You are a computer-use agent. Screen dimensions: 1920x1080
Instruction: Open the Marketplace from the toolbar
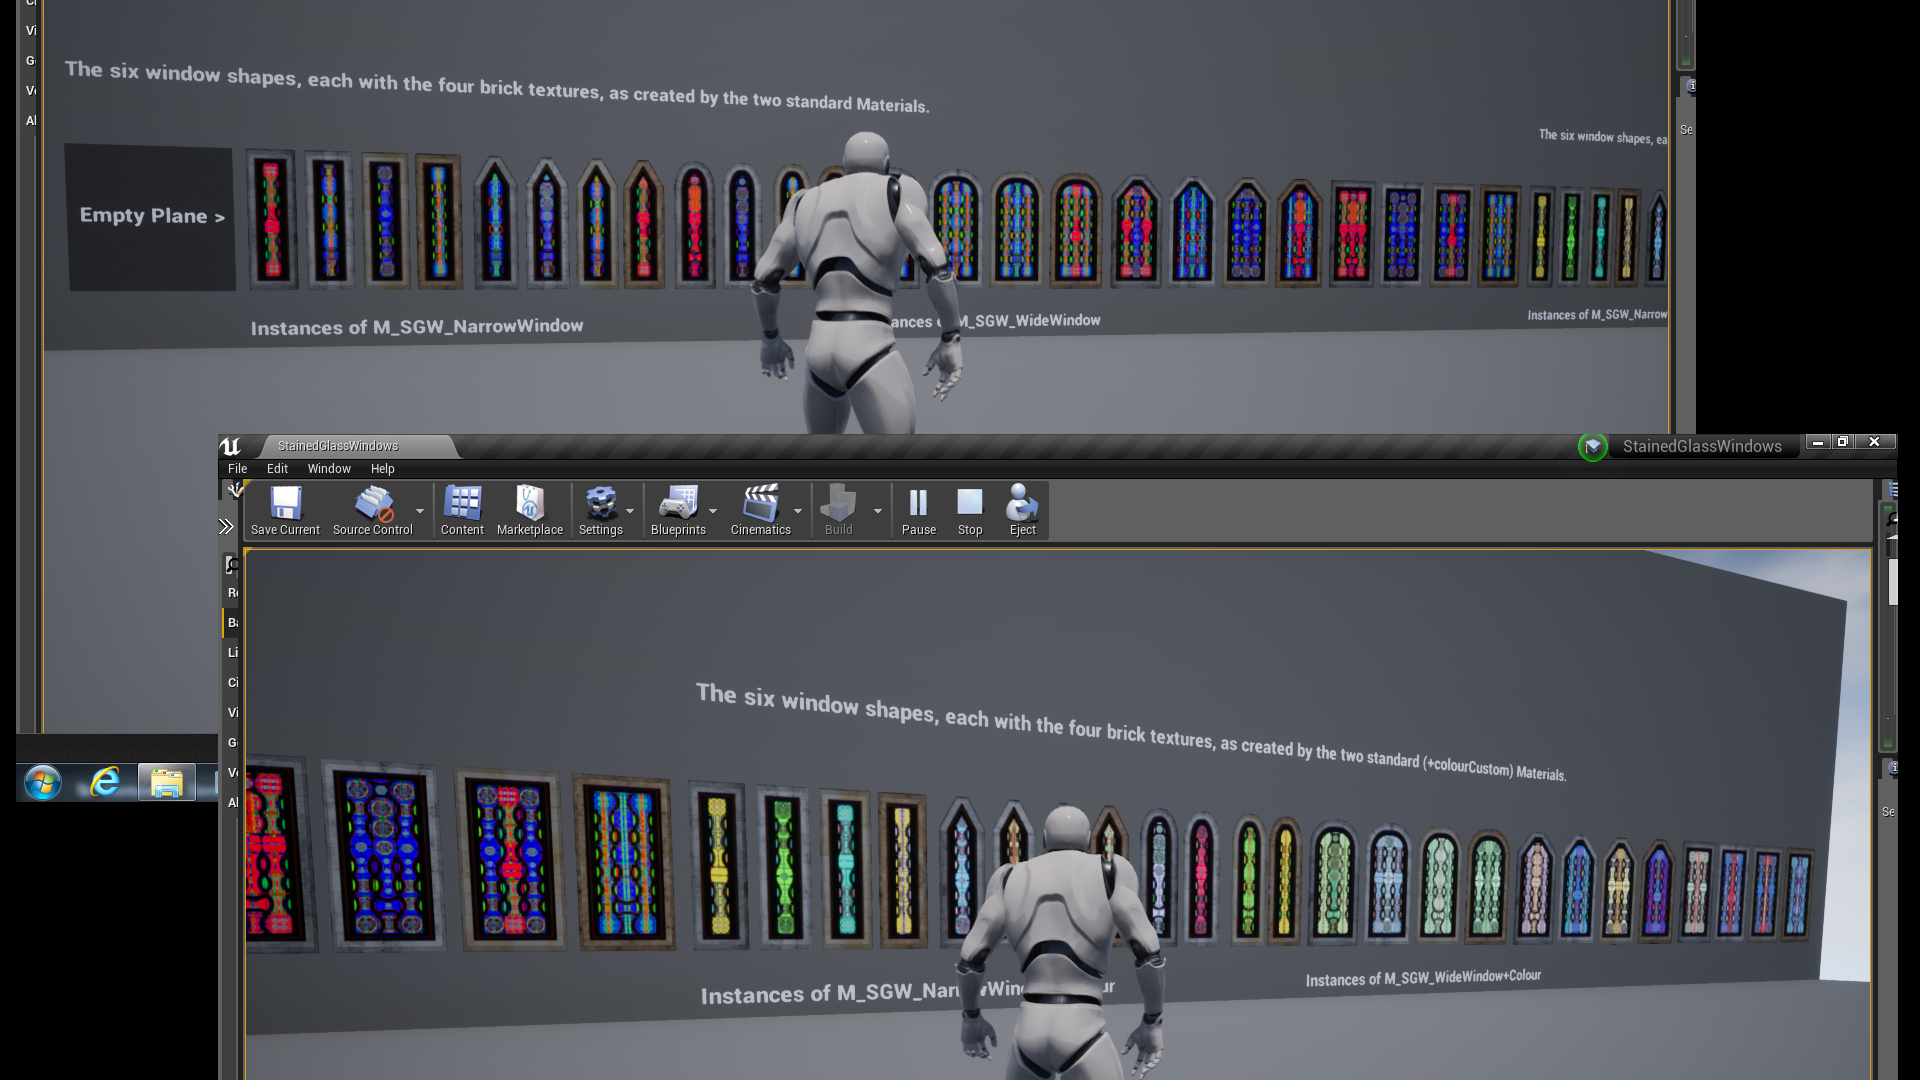pyautogui.click(x=529, y=505)
